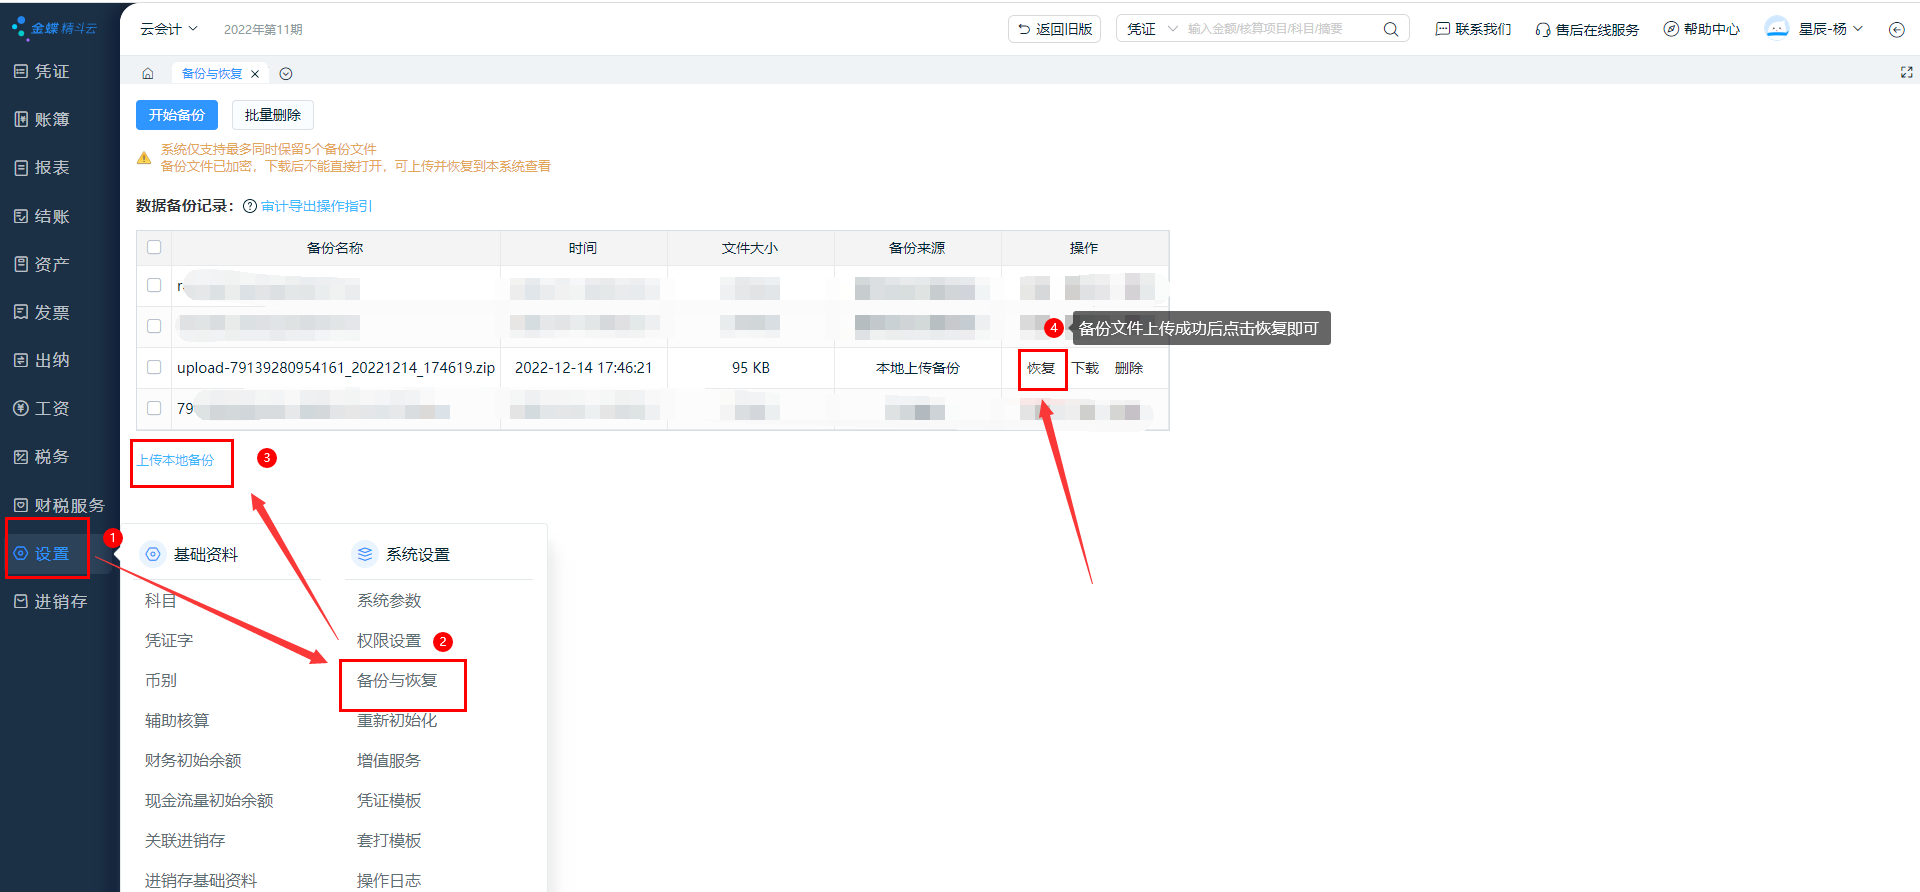
Task: Select 辅助核算 menu item
Action: tap(177, 720)
